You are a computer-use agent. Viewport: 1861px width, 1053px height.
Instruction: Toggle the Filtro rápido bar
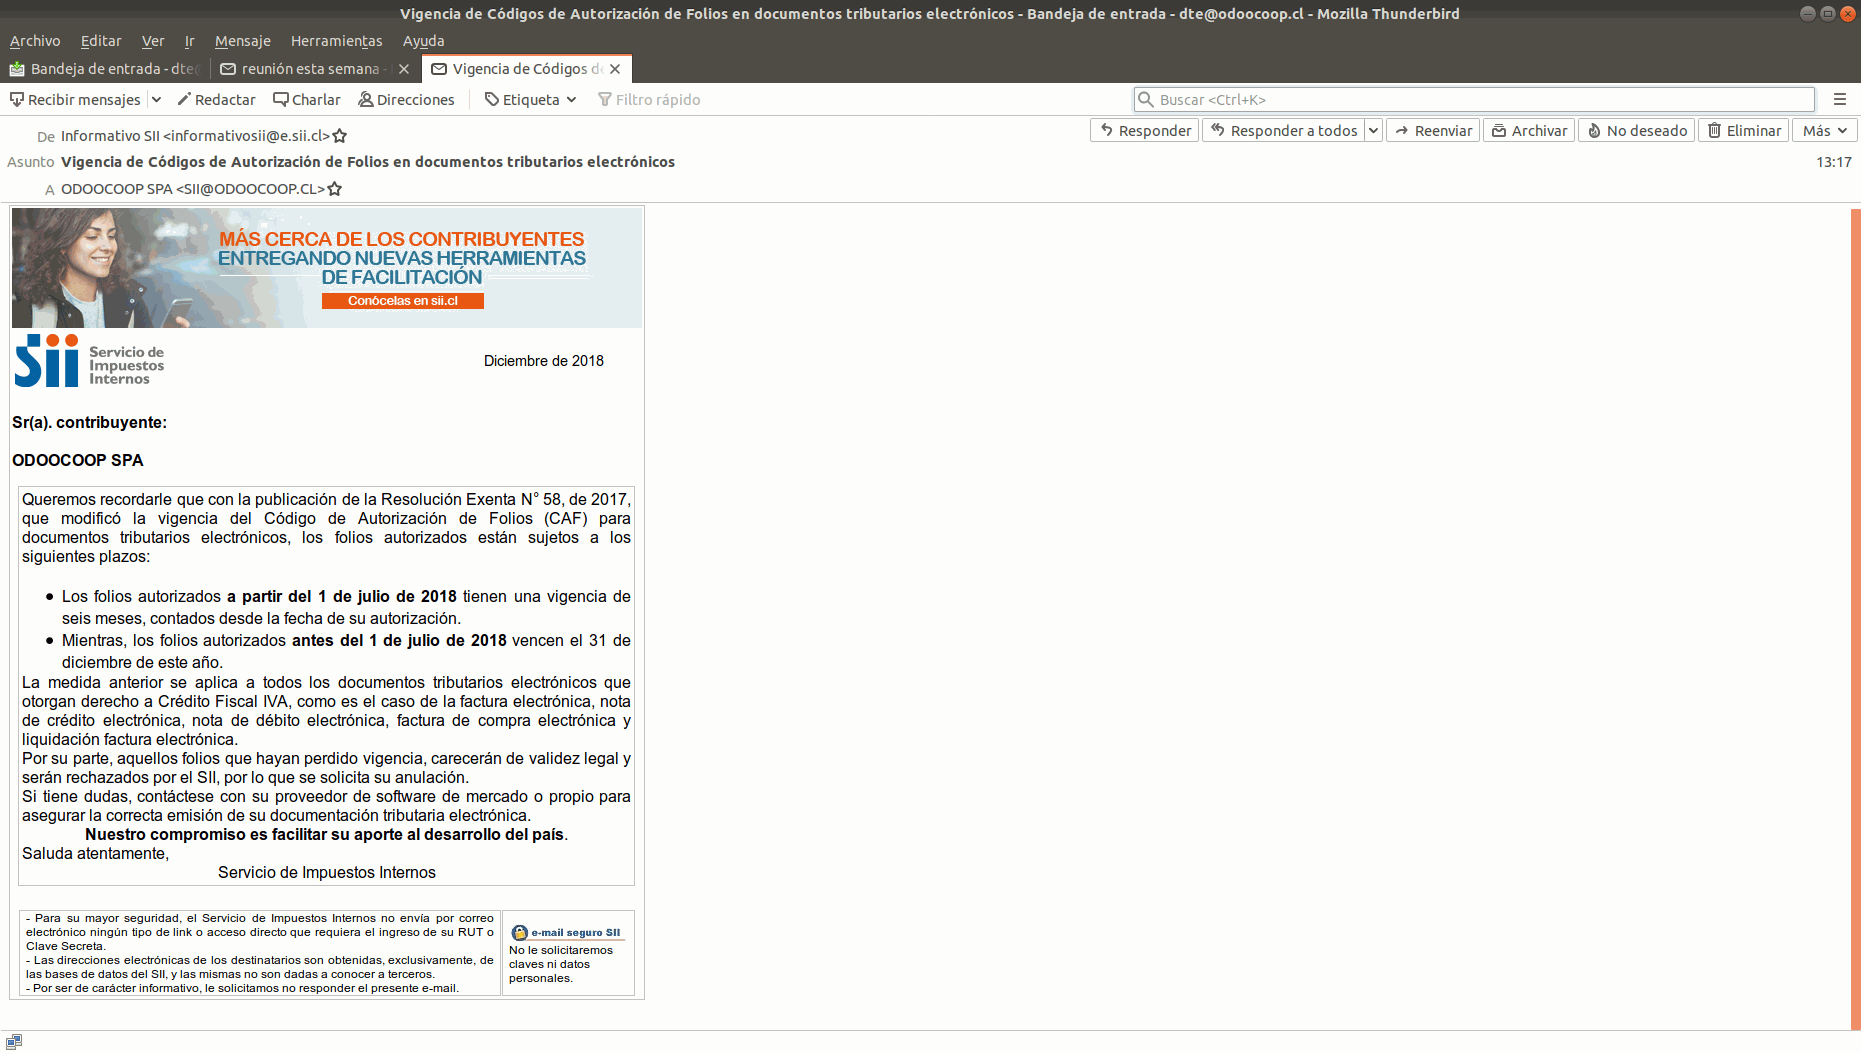[648, 99]
